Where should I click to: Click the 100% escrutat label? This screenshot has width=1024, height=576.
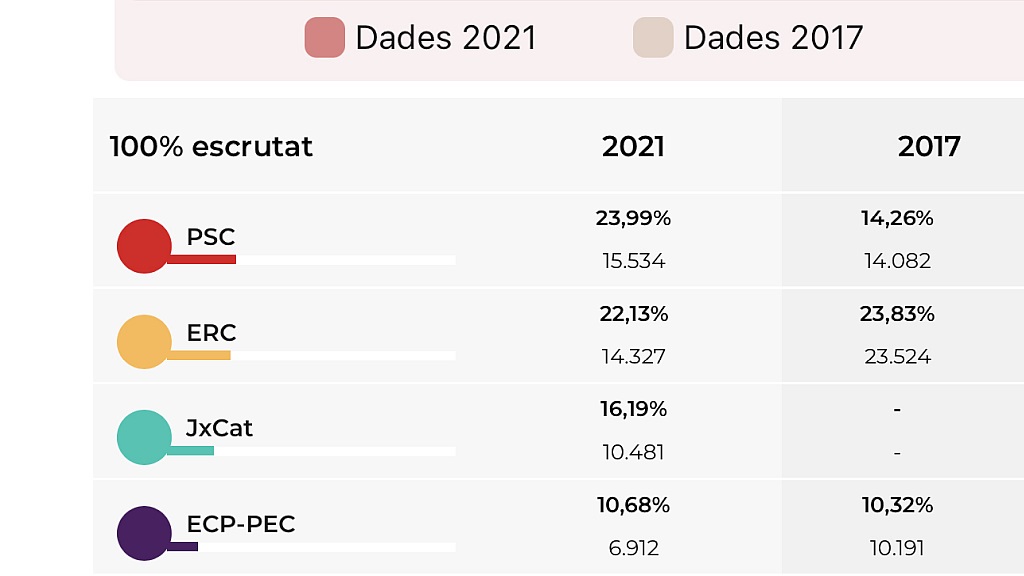[211, 146]
